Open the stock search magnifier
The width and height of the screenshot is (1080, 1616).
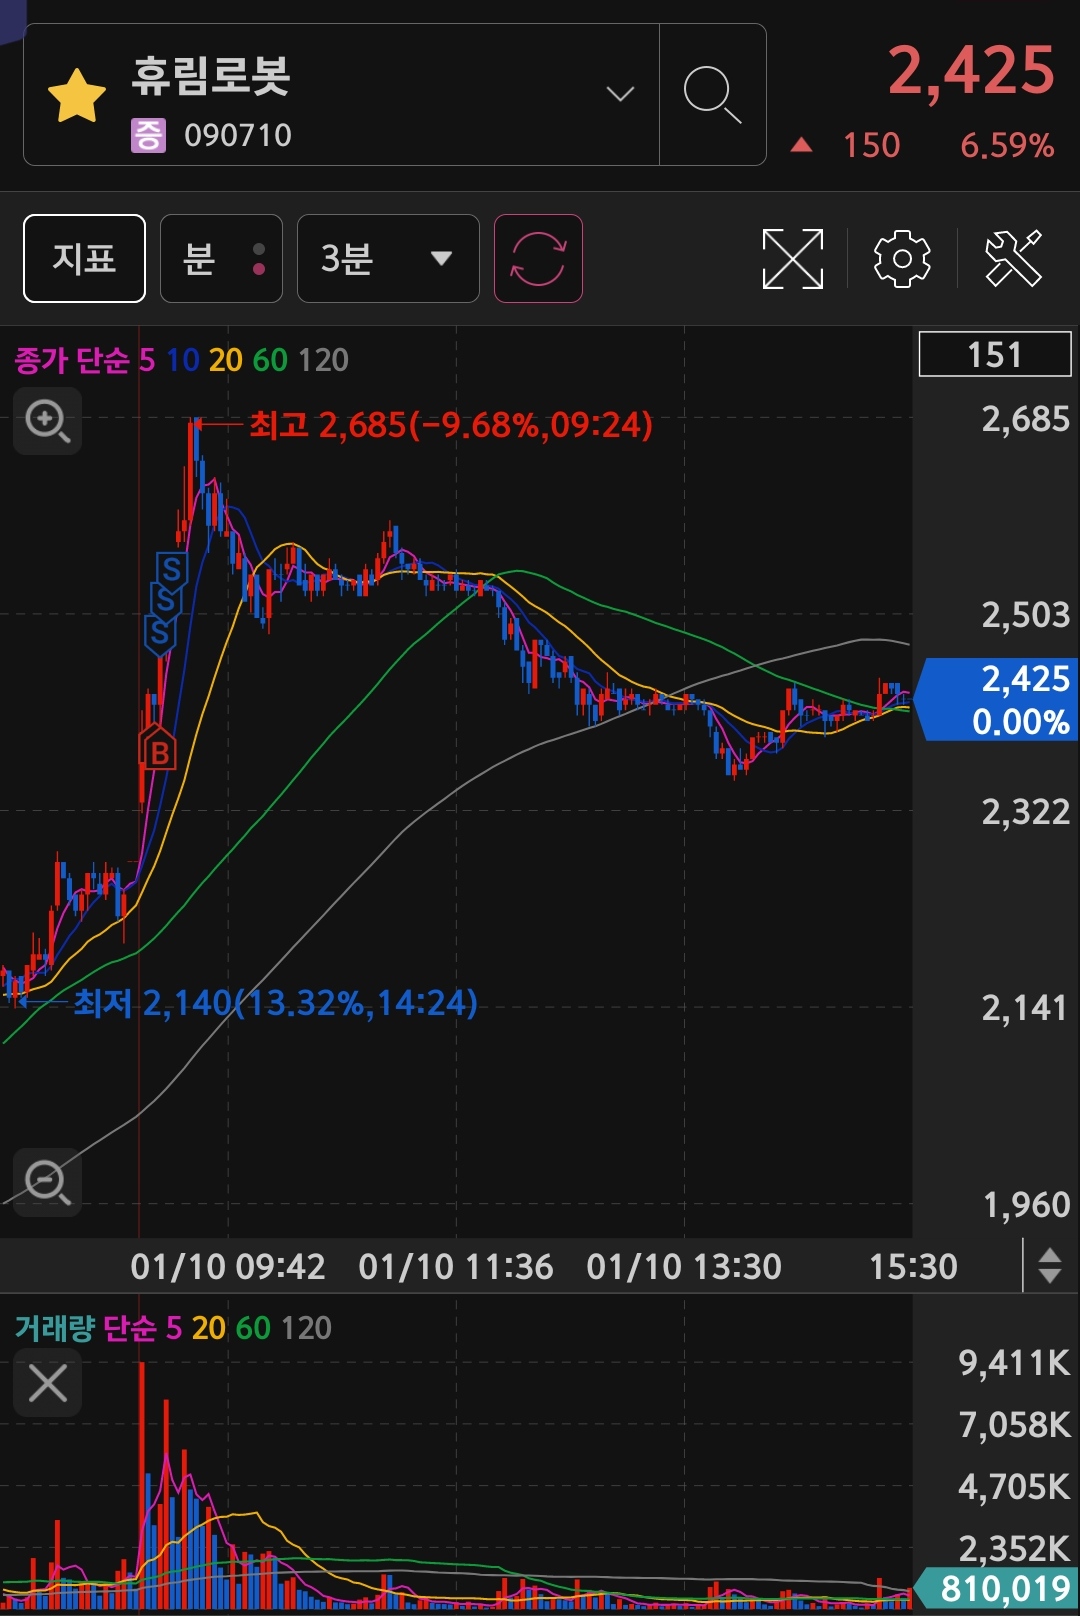(x=712, y=95)
